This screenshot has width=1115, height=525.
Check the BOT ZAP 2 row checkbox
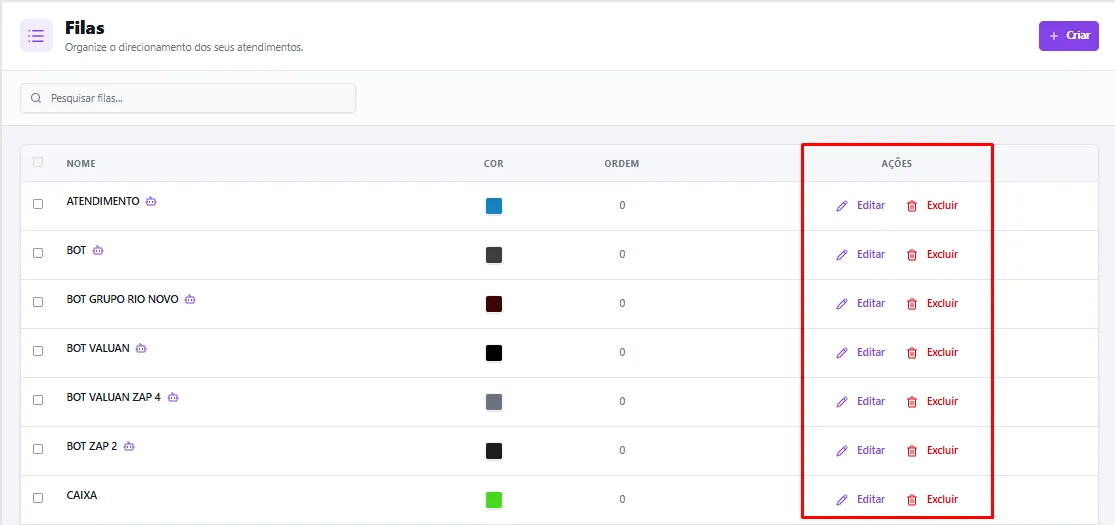[x=38, y=450]
